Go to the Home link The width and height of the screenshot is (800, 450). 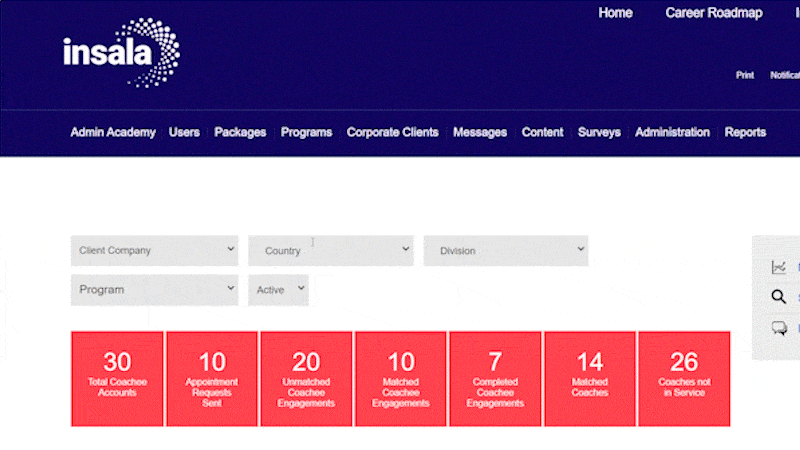(x=615, y=13)
